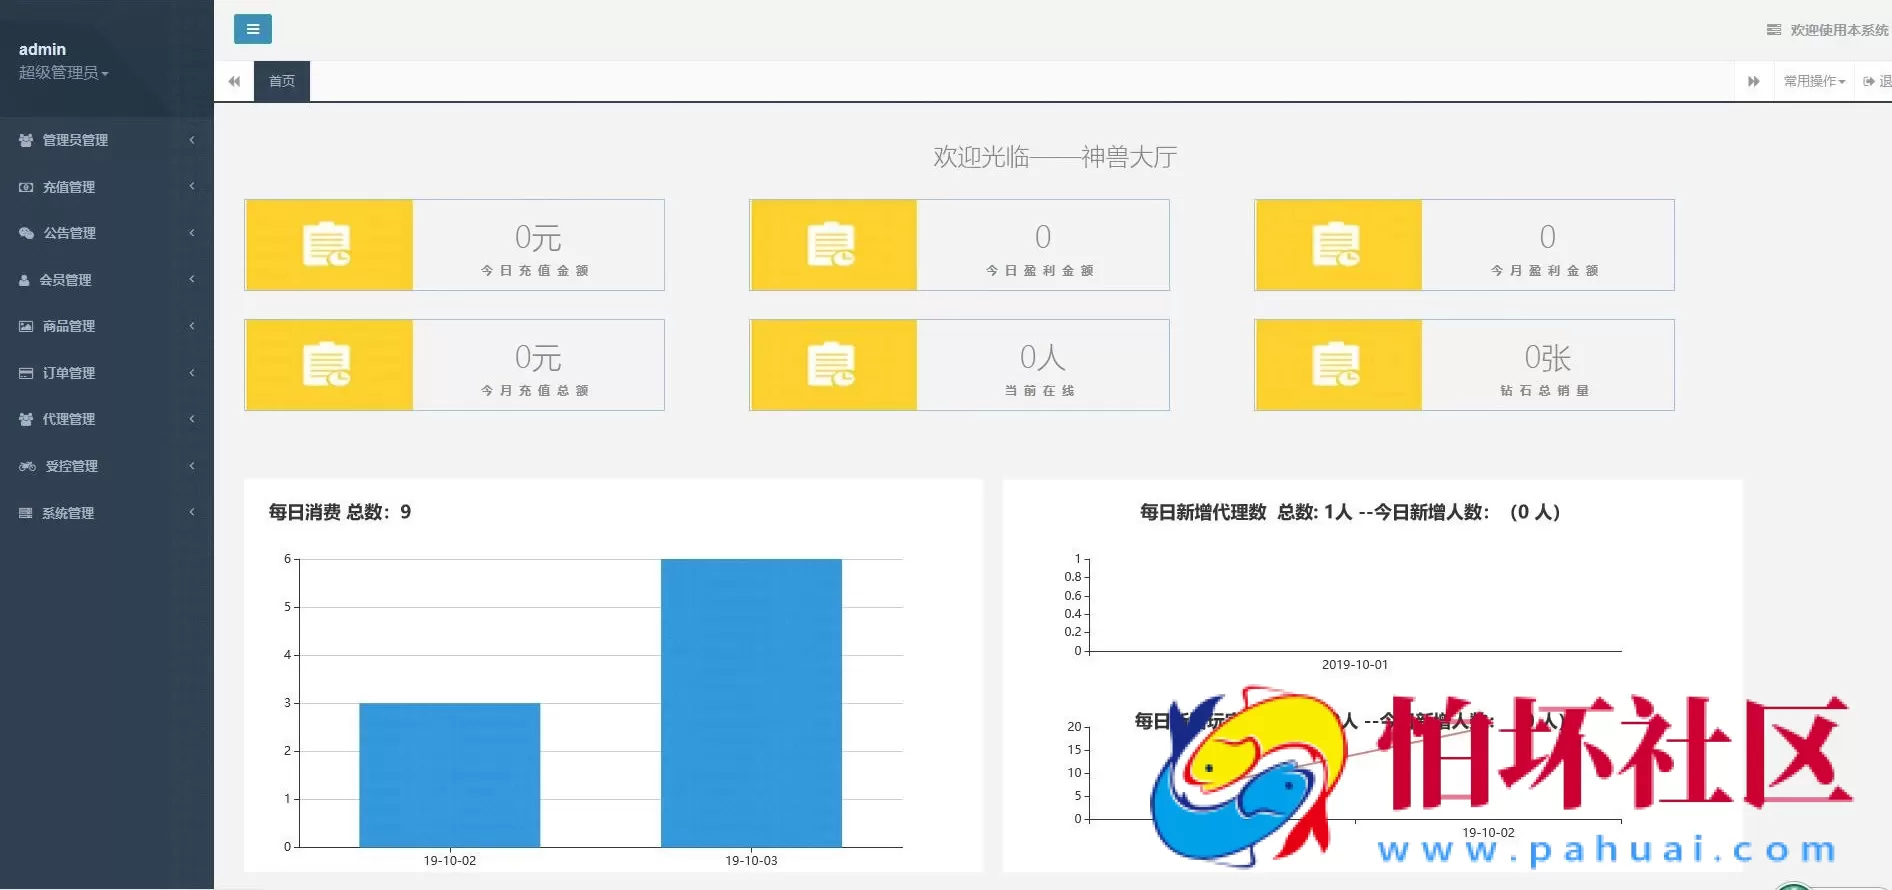Click the 欢迎使用本系统 text
This screenshot has width=1892, height=890.
pyautogui.click(x=1839, y=30)
